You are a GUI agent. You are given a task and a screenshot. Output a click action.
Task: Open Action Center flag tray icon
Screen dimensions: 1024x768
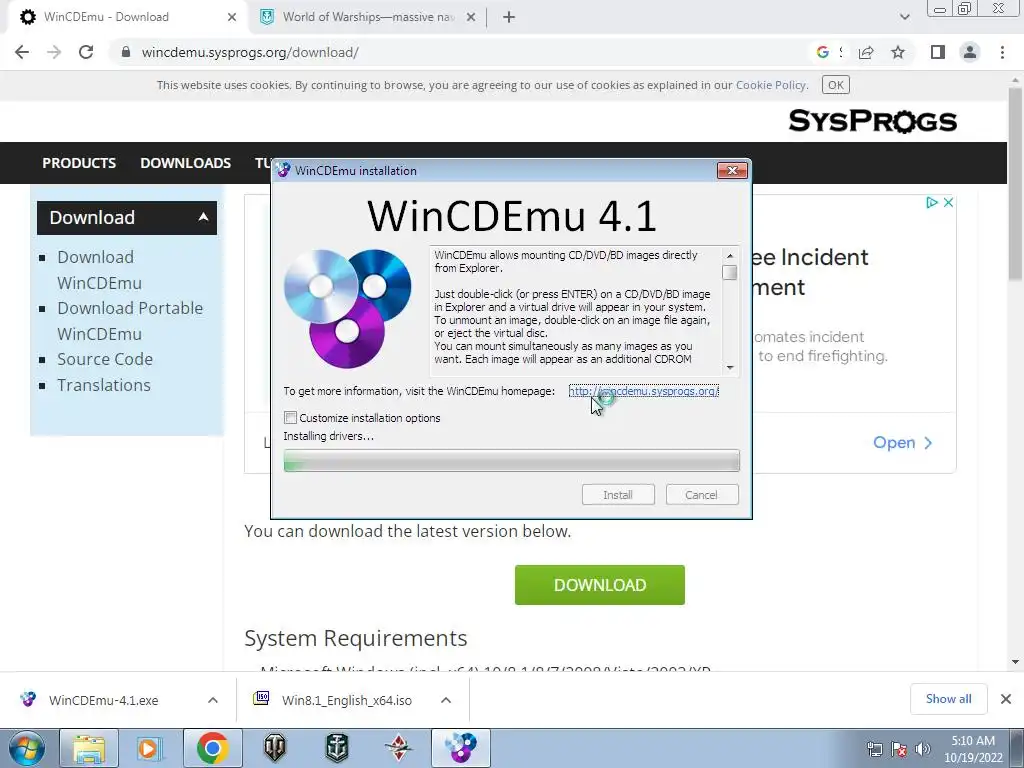[x=899, y=749]
